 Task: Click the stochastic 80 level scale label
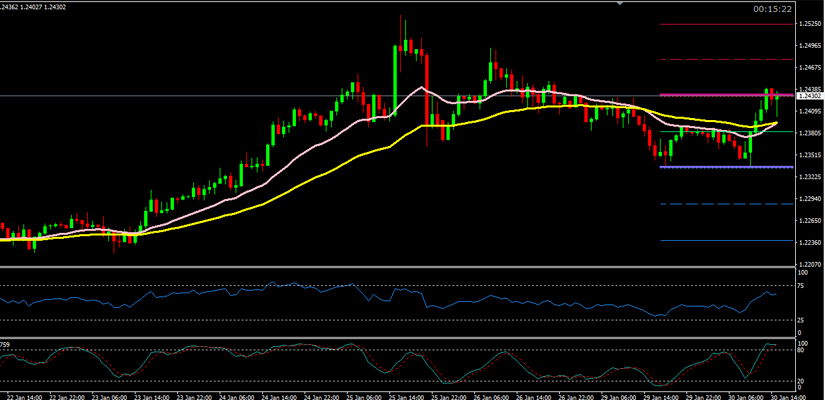803,350
